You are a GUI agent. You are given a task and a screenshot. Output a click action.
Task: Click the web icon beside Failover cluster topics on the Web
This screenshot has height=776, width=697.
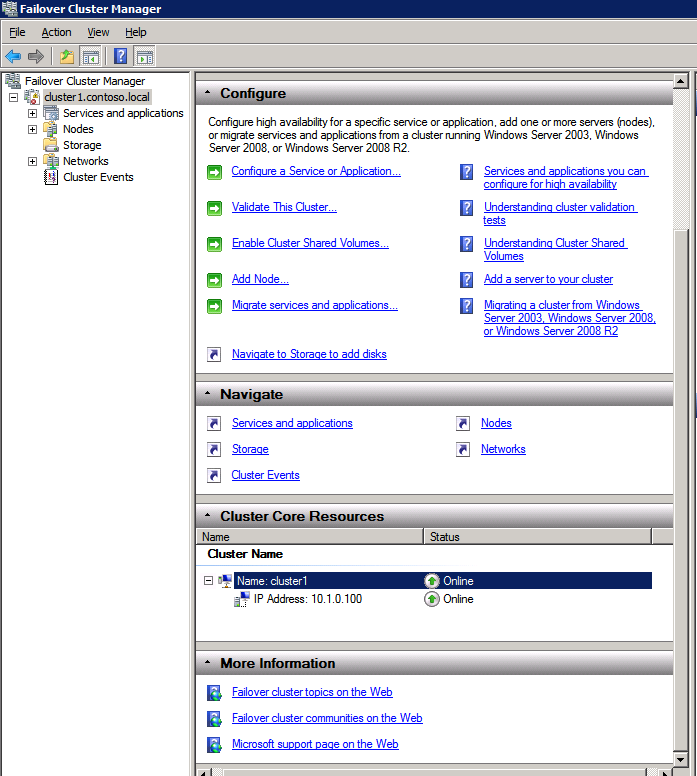coord(214,693)
